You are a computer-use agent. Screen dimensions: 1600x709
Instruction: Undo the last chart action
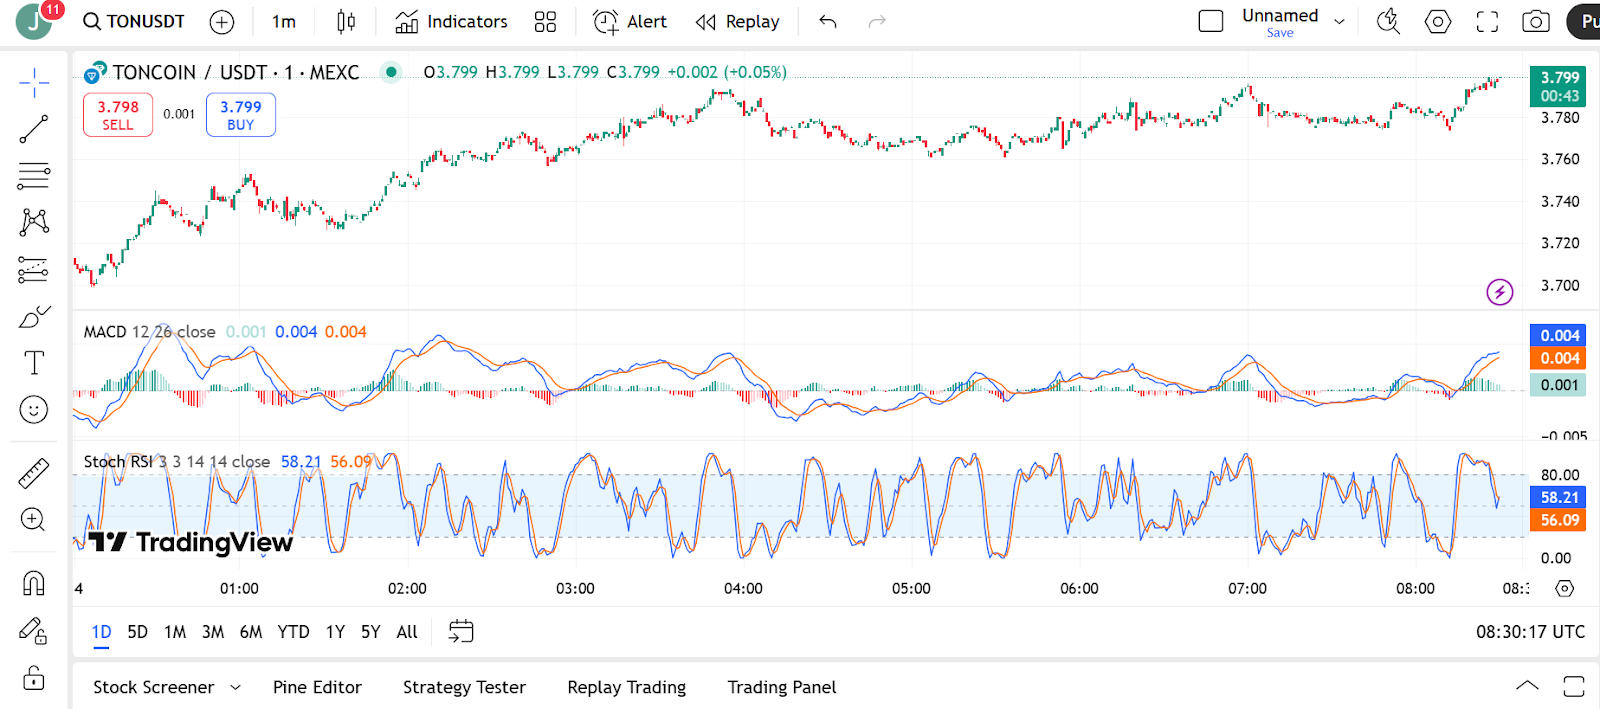827,22
